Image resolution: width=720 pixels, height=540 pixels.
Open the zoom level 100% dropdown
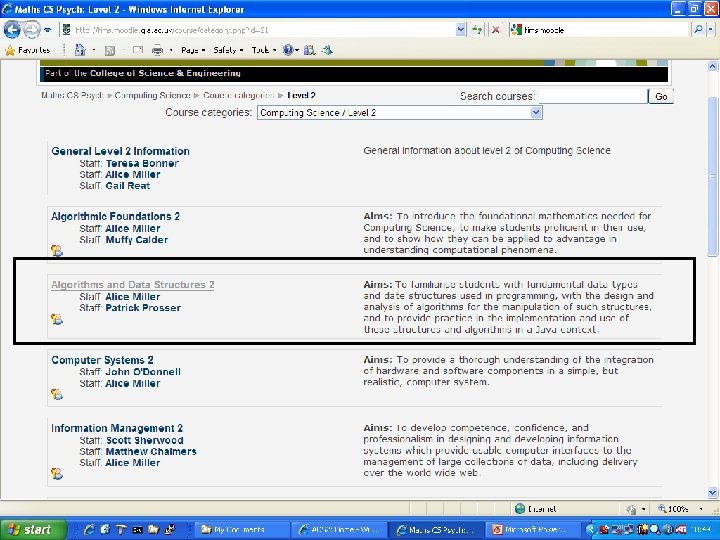(701, 509)
